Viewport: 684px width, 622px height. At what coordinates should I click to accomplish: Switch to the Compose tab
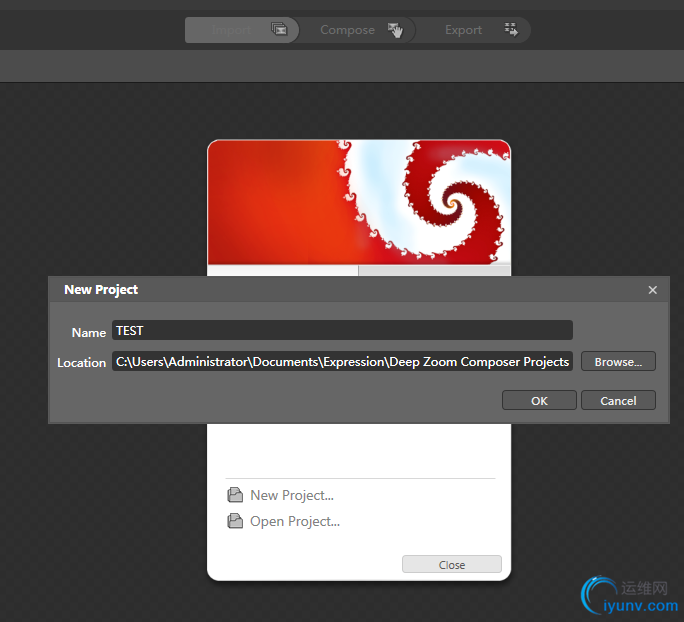(357, 30)
